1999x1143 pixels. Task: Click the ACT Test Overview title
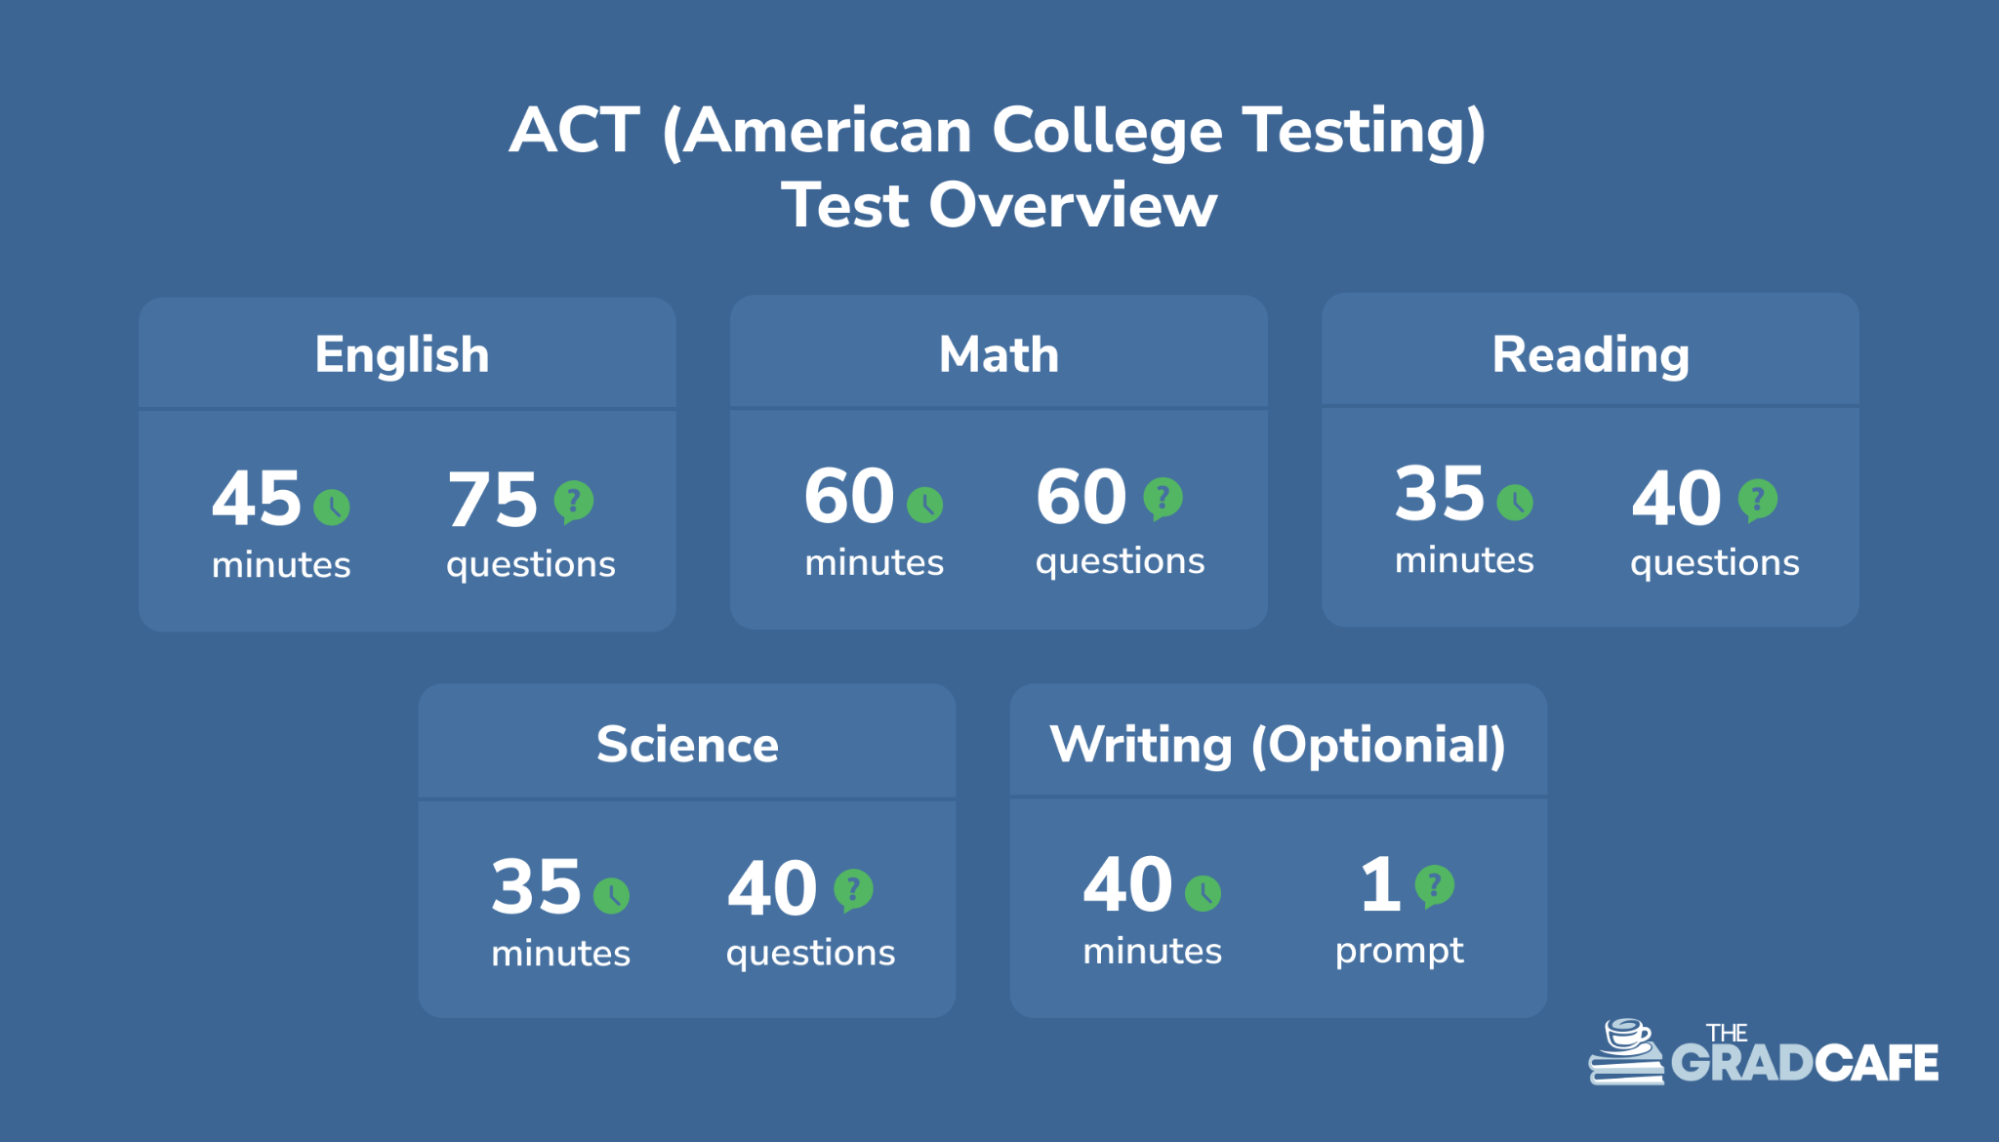point(998,167)
